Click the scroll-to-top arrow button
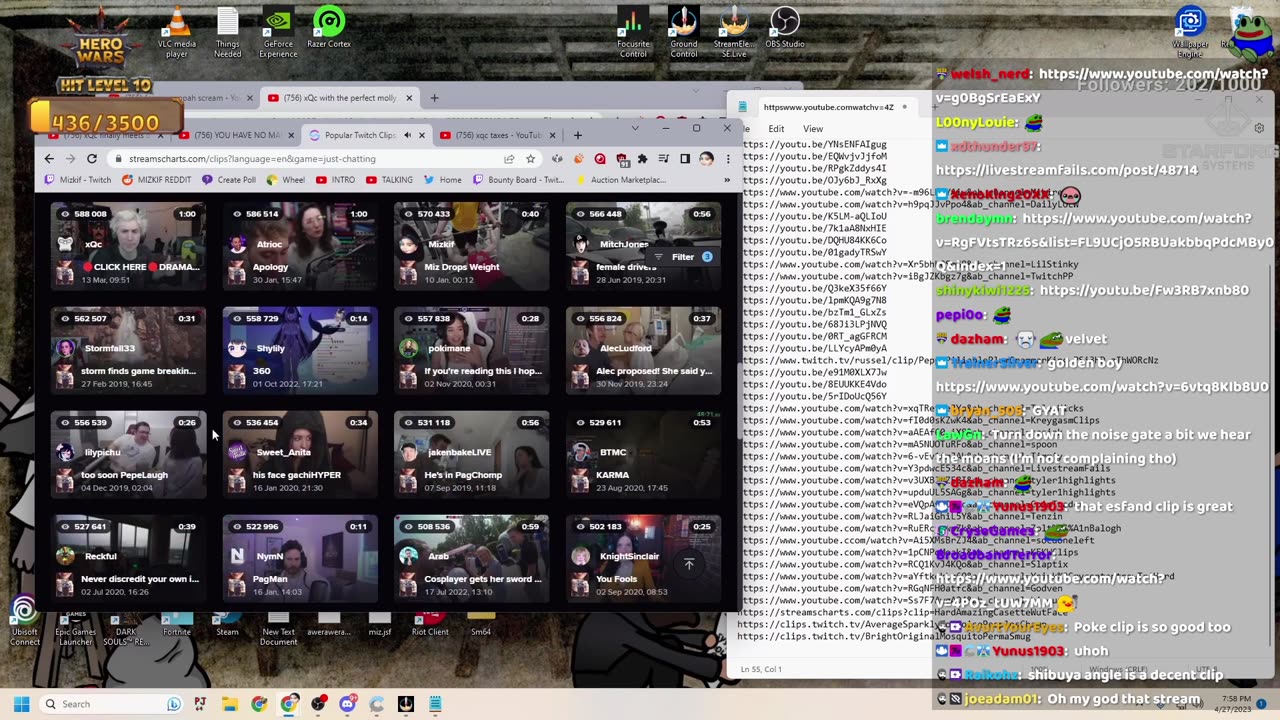 [688, 564]
